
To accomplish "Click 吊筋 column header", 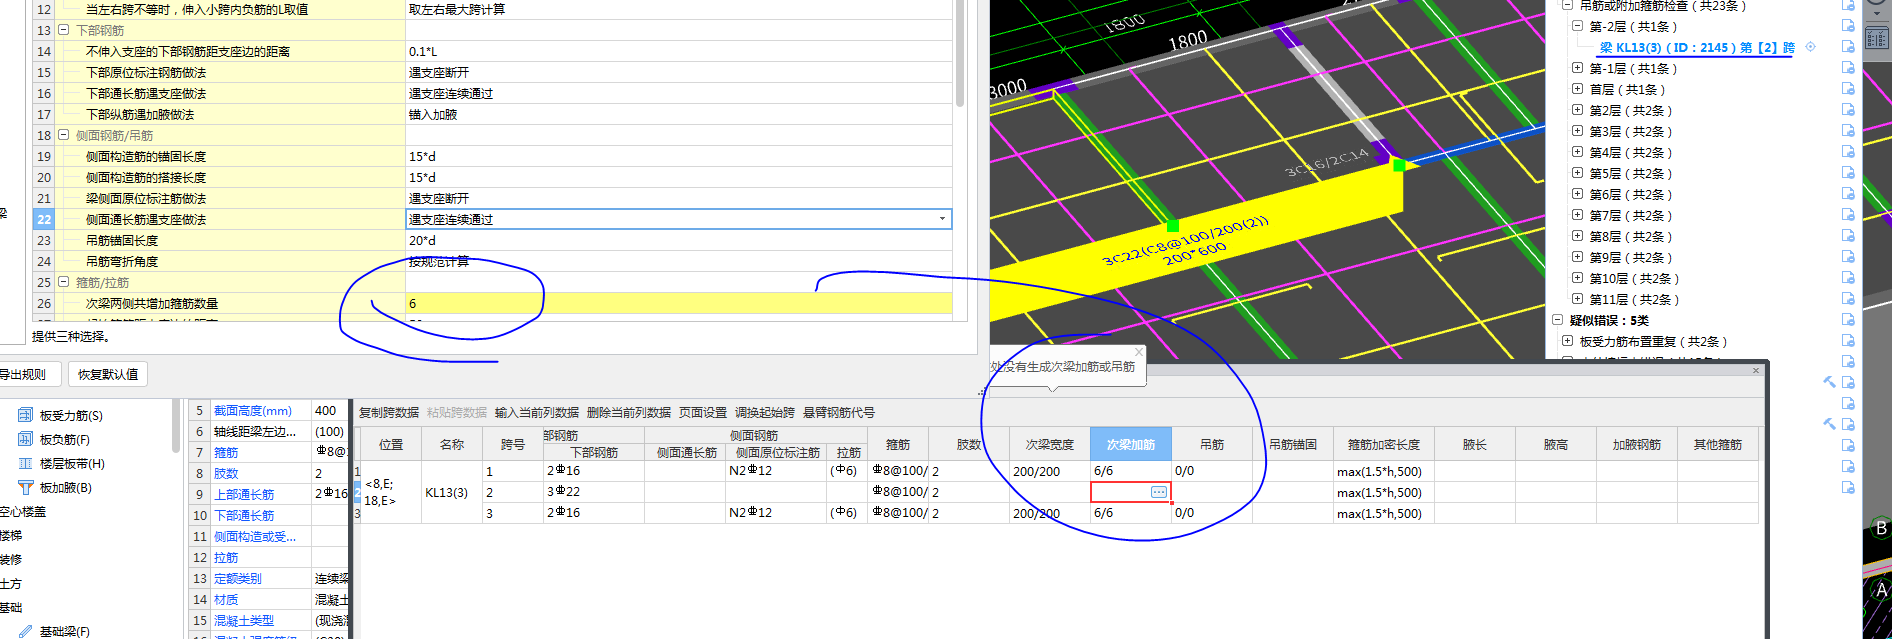I will click(x=1212, y=444).
